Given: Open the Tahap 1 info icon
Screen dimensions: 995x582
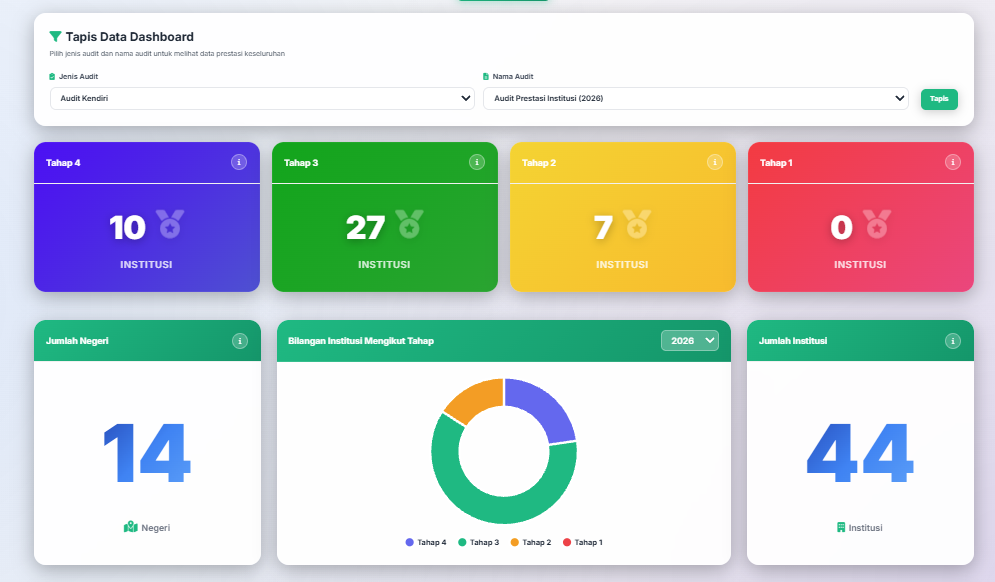Looking at the screenshot, I should tap(952, 162).
